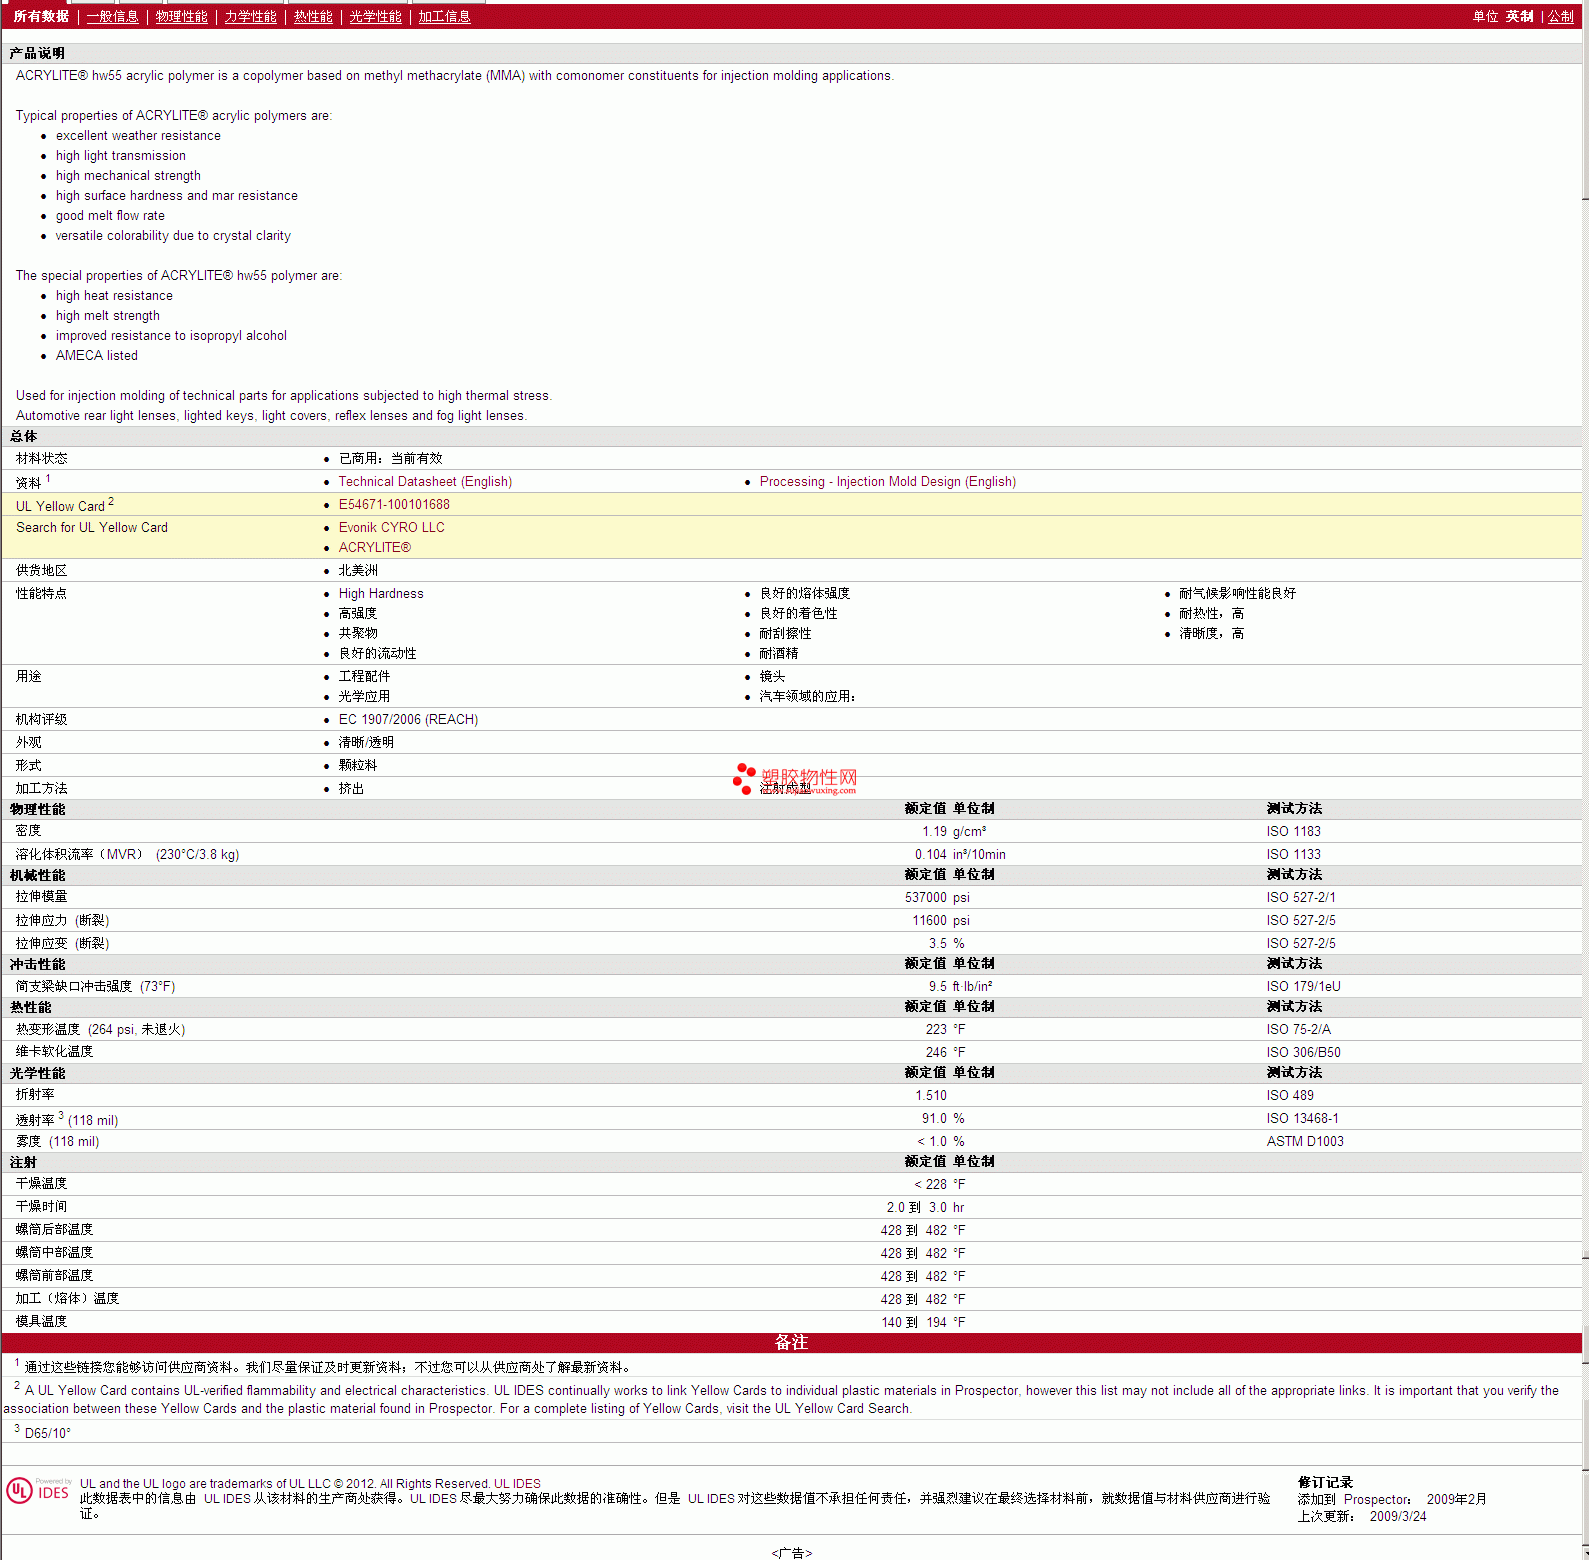The width and height of the screenshot is (1589, 1560).
Task: Open Technical Datasheet (English) link
Action: 425,481
